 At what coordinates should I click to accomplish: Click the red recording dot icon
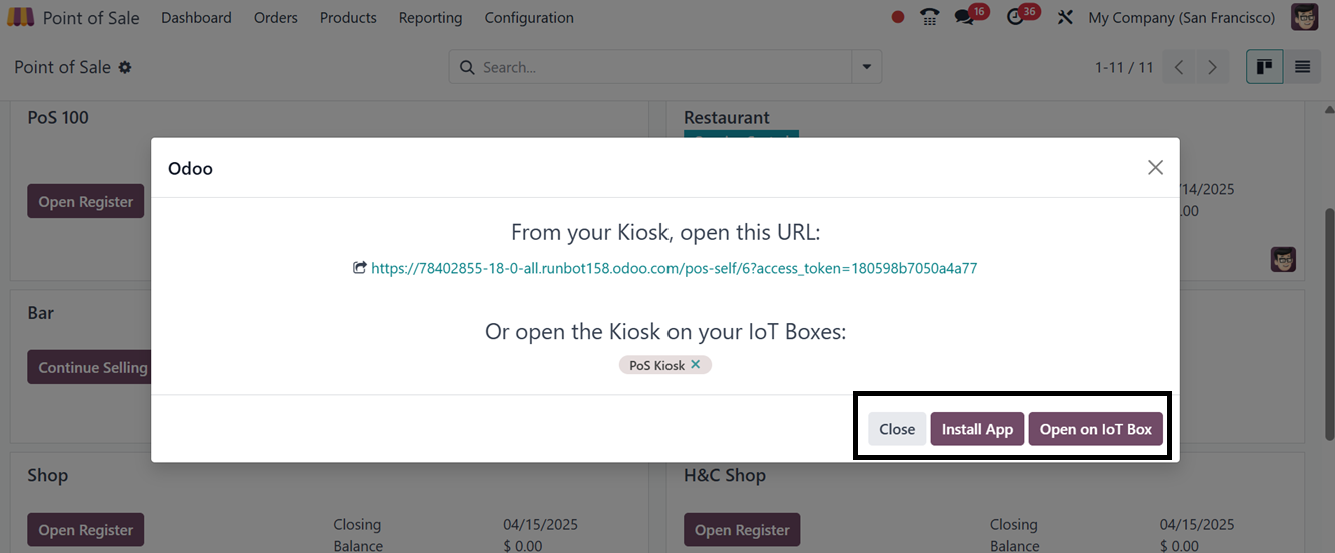coord(898,17)
